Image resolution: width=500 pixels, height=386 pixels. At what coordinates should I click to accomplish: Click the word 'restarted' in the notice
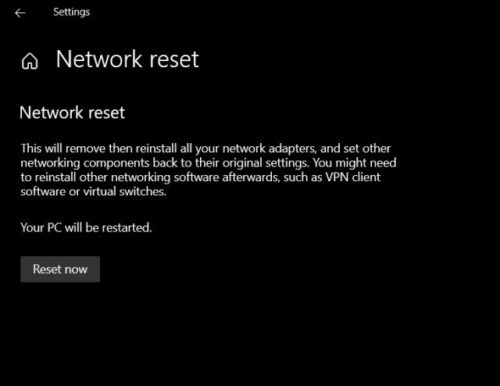[x=127, y=228]
